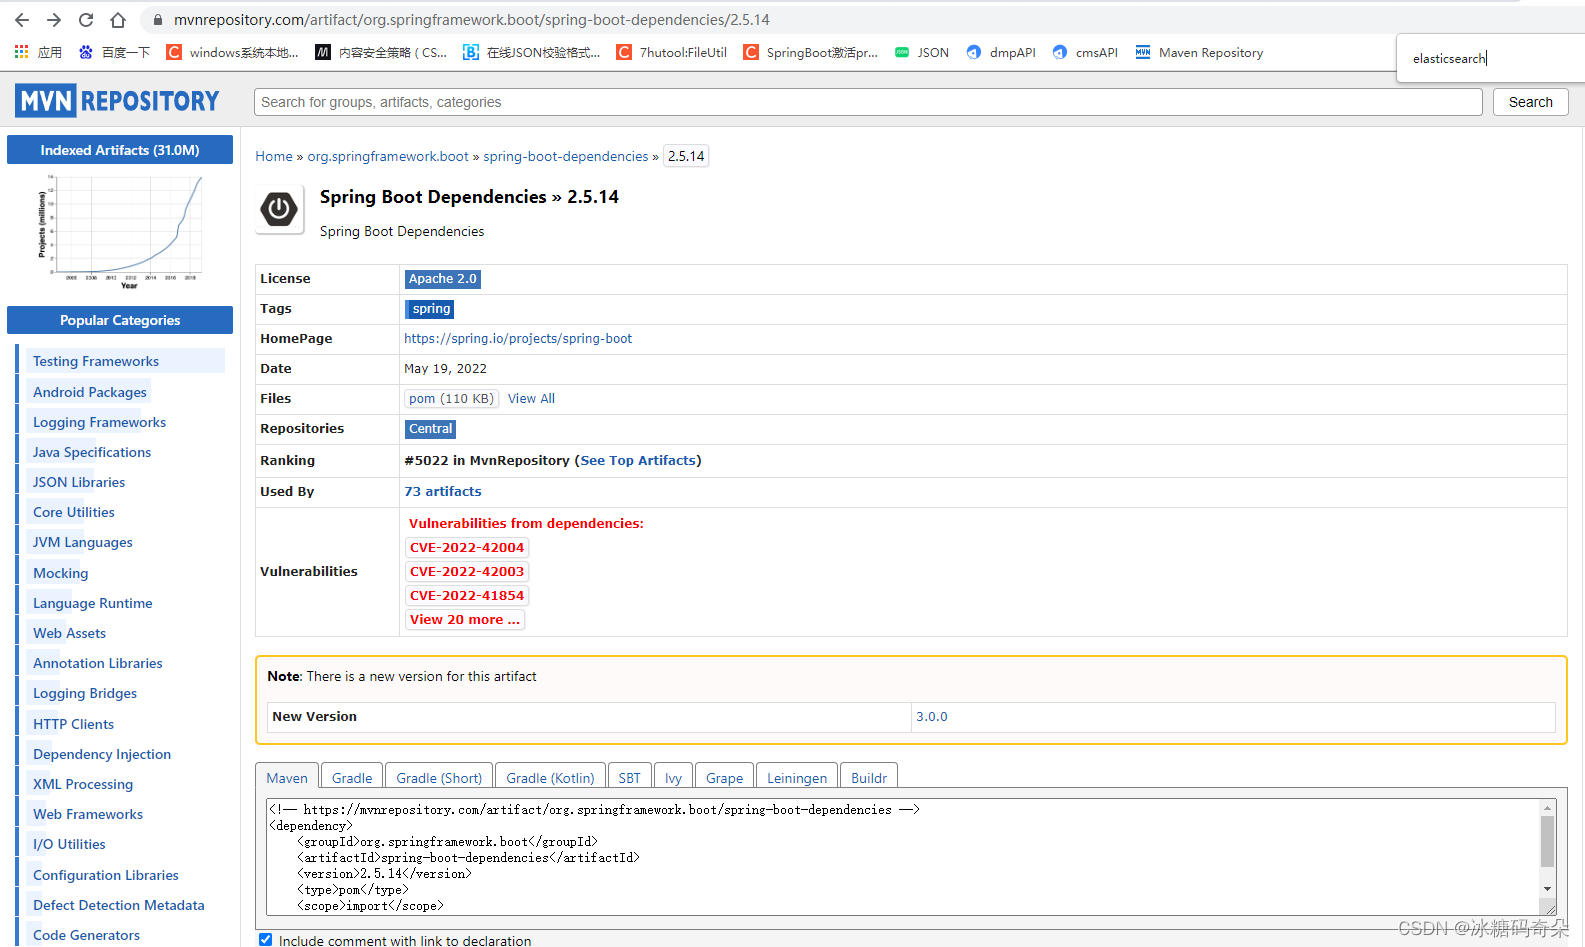Click the indexed artifacts growth chart
This screenshot has width=1585, height=947.
pos(120,232)
